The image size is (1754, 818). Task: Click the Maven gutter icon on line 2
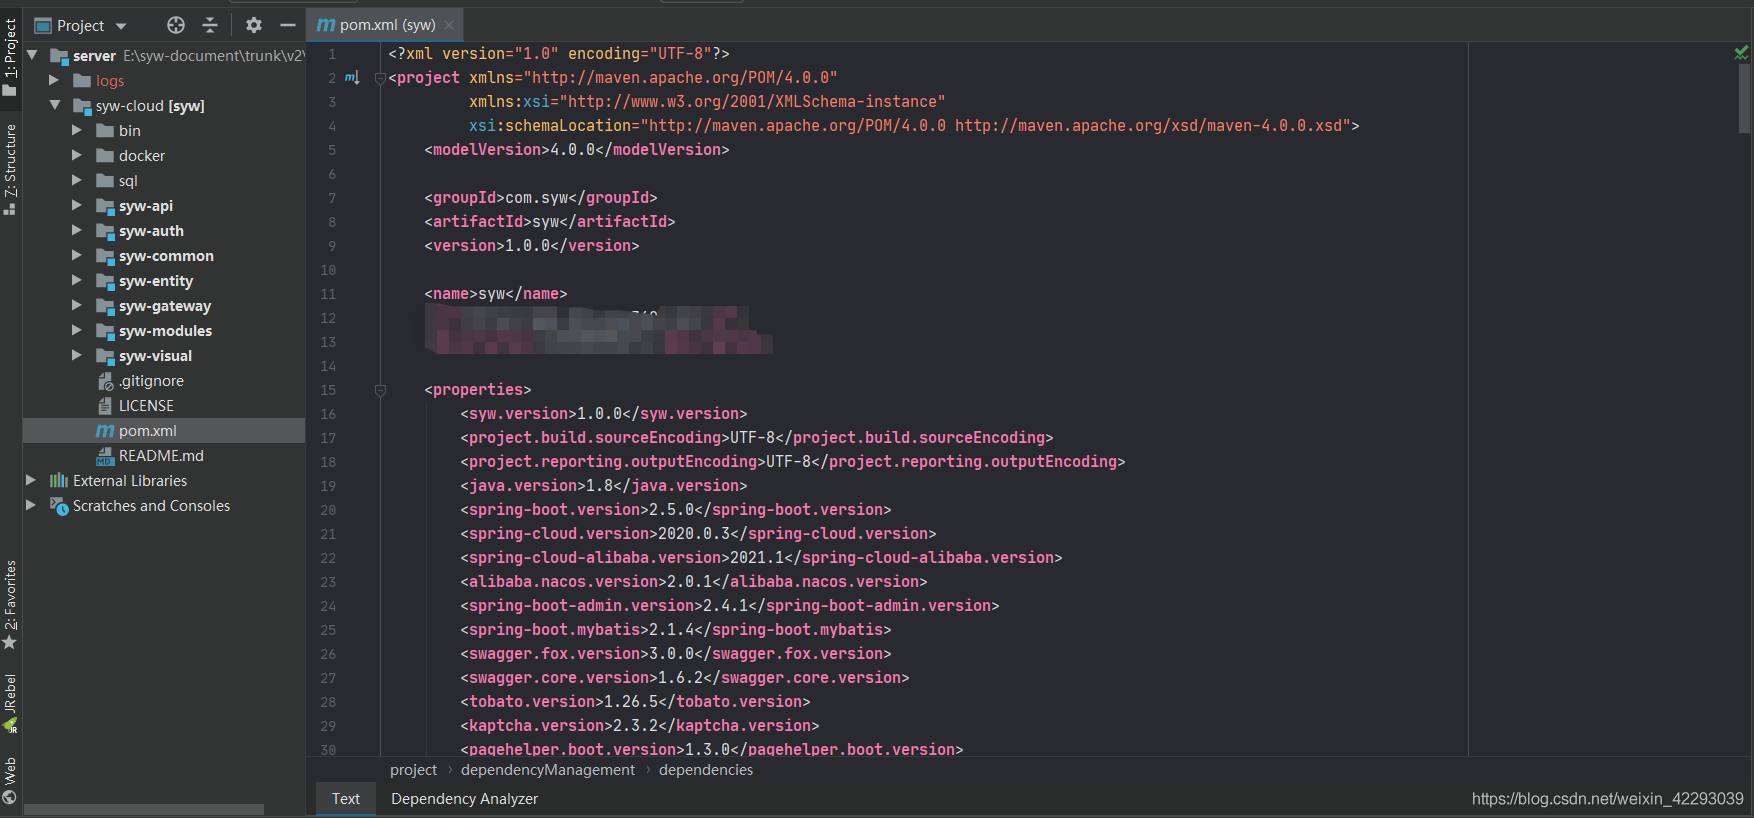coord(351,78)
